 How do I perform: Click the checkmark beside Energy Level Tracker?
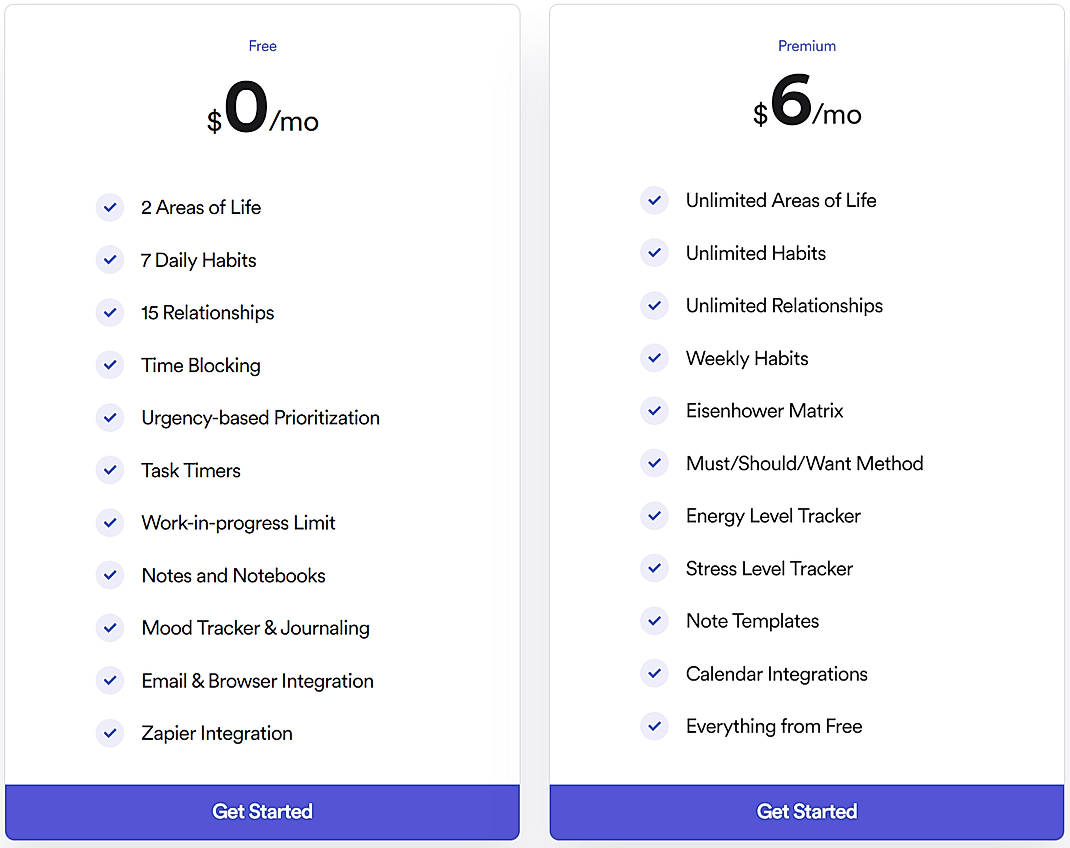(654, 515)
